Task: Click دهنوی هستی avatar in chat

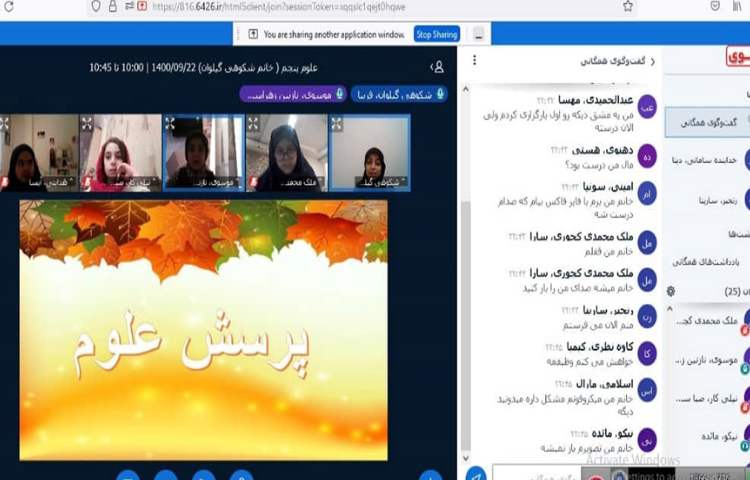Action: (647, 157)
